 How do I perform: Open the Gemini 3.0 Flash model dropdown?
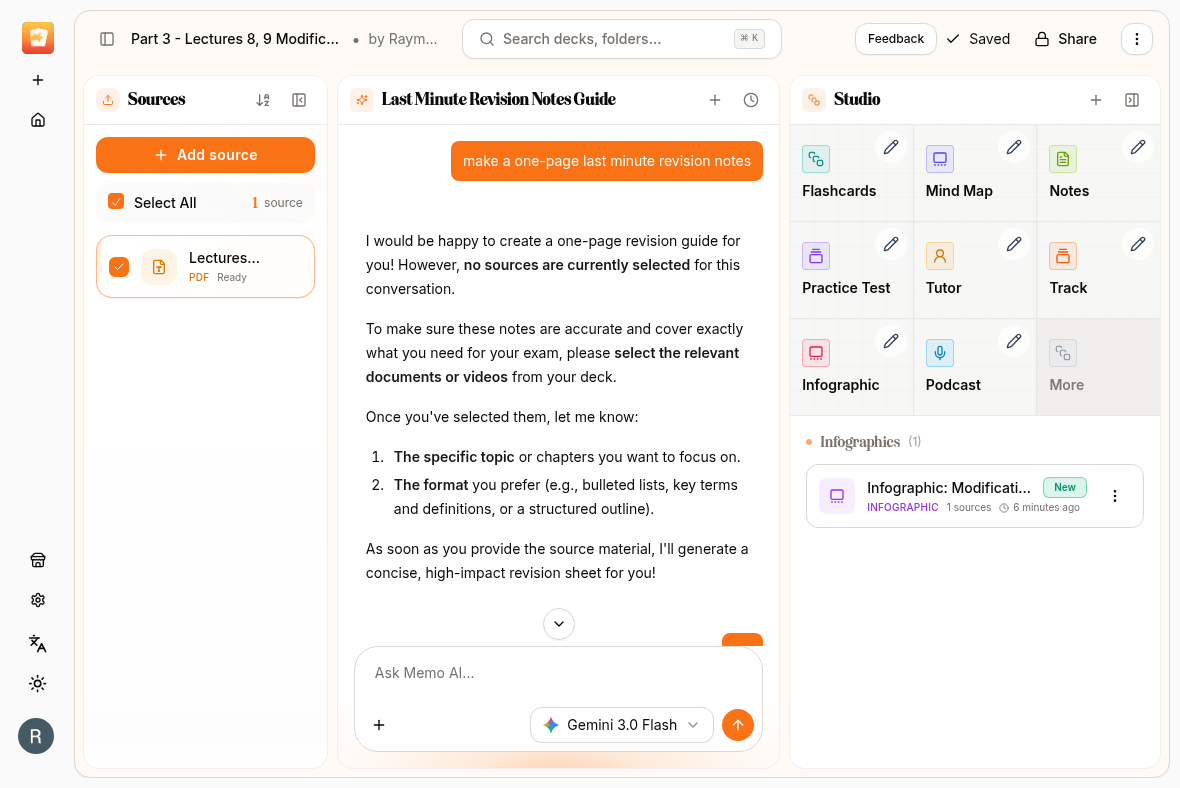(621, 725)
